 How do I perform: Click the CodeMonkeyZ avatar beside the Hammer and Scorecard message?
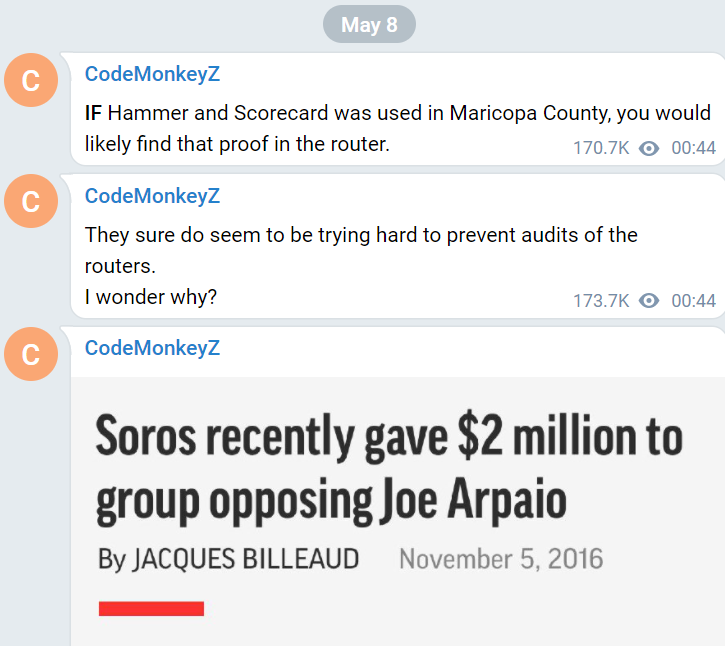pos(31,80)
